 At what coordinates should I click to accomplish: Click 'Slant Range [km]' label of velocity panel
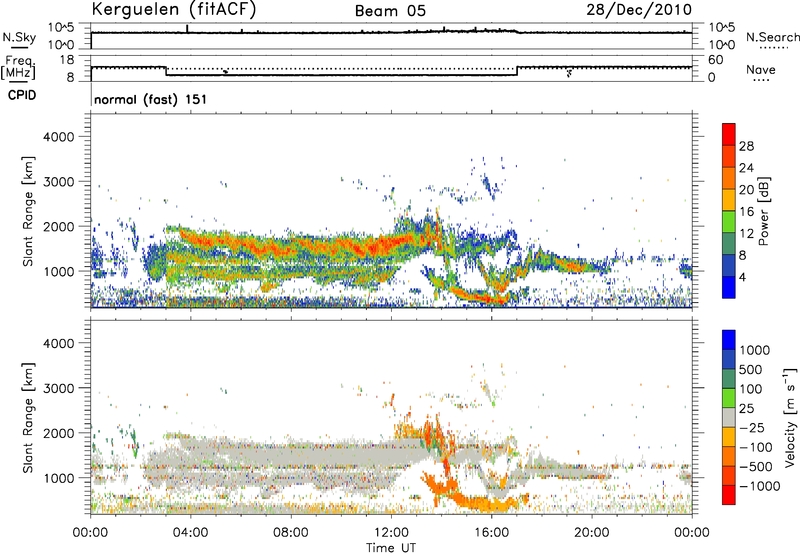(28, 418)
